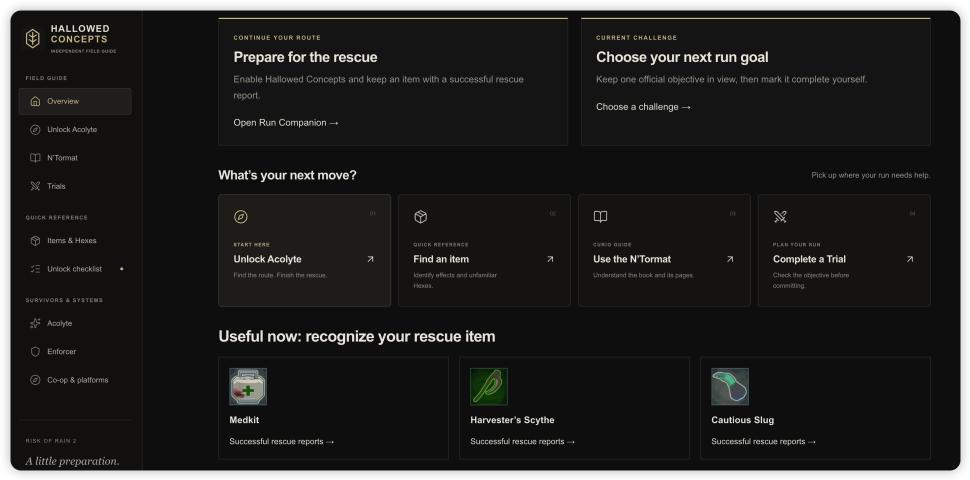Click Open Run Companion link
The image size is (970, 480).
(x=286, y=122)
